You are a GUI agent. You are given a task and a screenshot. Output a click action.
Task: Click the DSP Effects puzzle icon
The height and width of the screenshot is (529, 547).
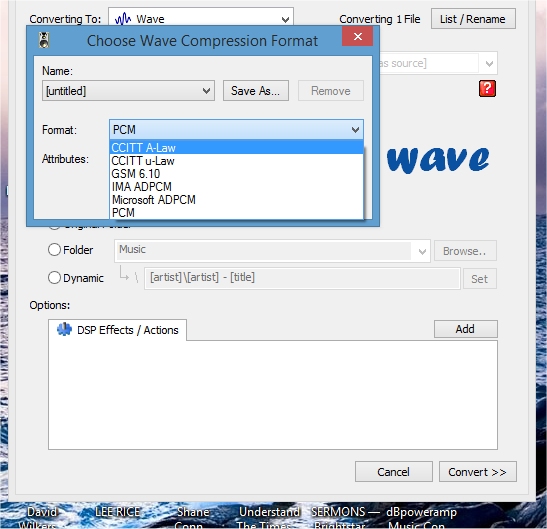coord(64,329)
